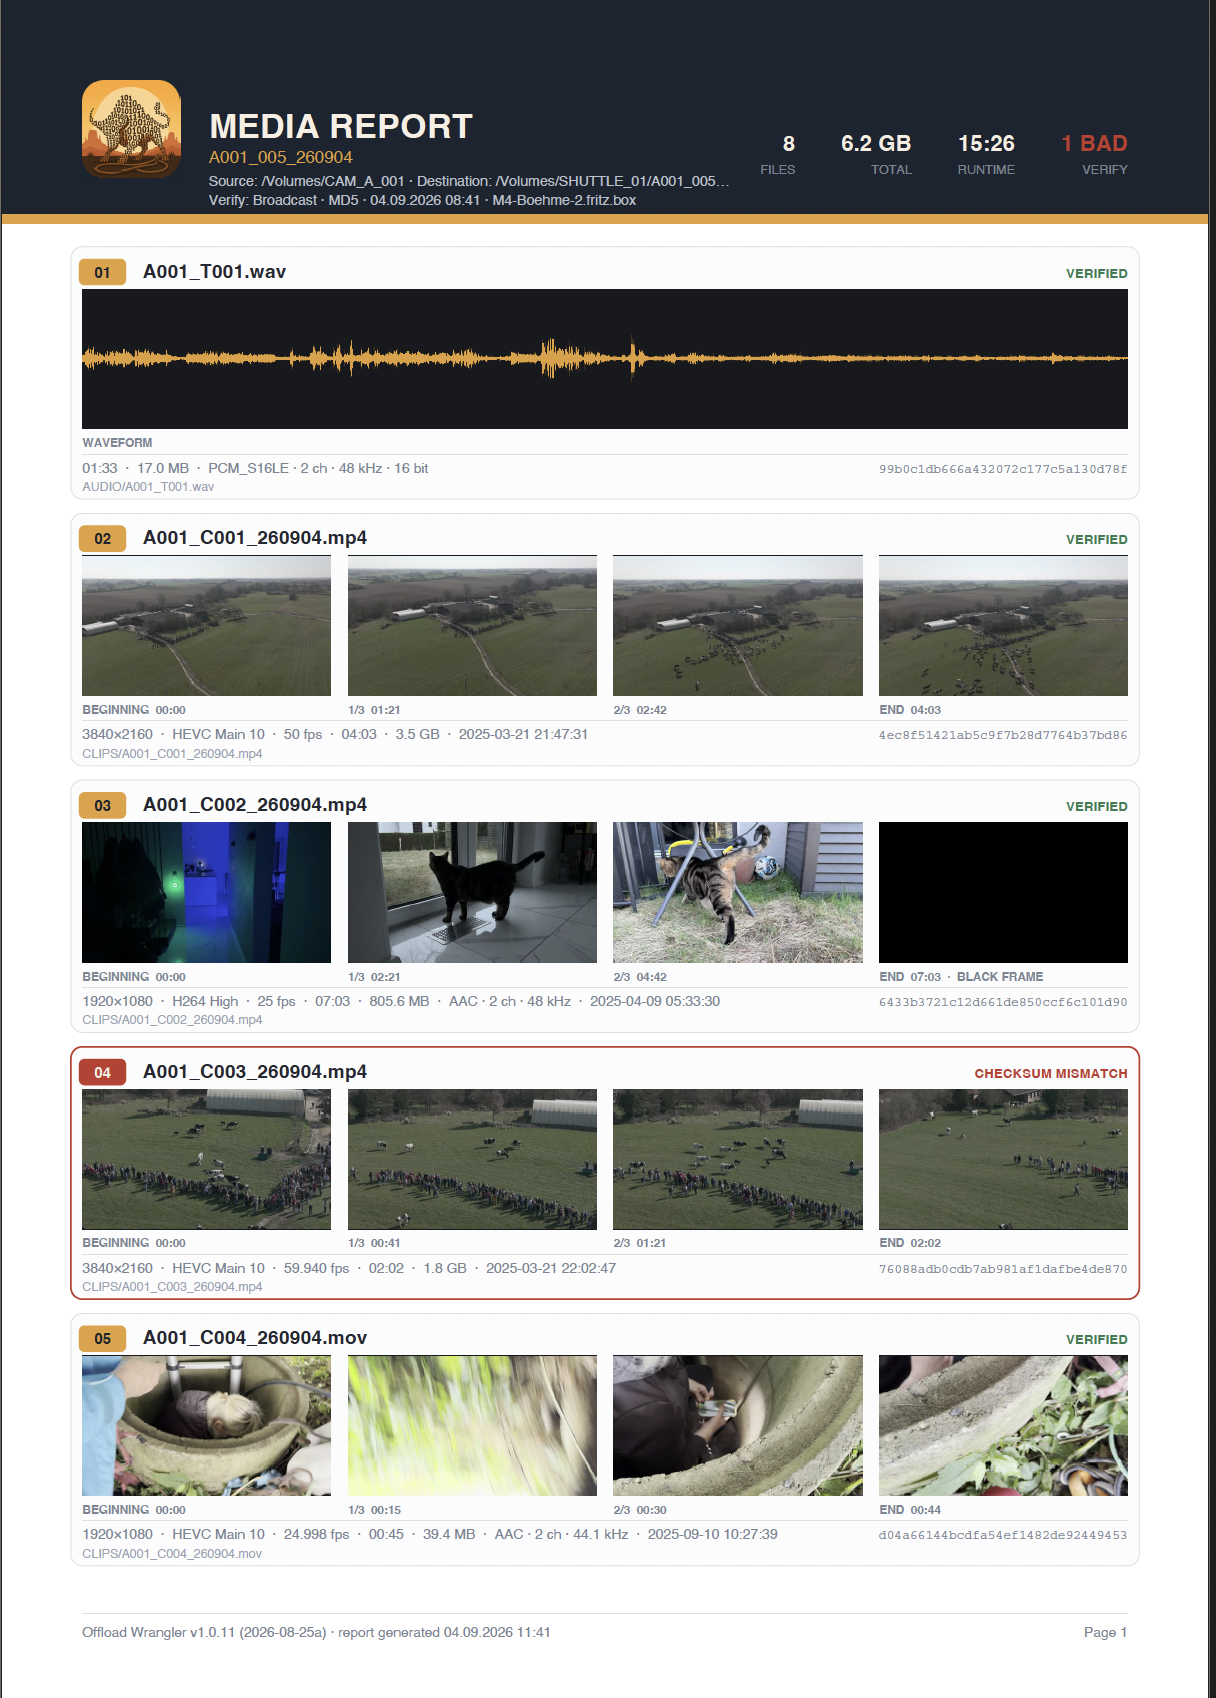Click the 8 FILES statistic
Image resolution: width=1216 pixels, height=1698 pixels.
coord(778,155)
